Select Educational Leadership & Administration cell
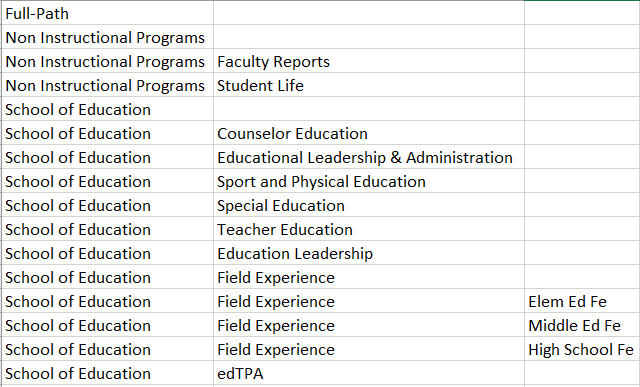640x387 pixels. (x=369, y=158)
